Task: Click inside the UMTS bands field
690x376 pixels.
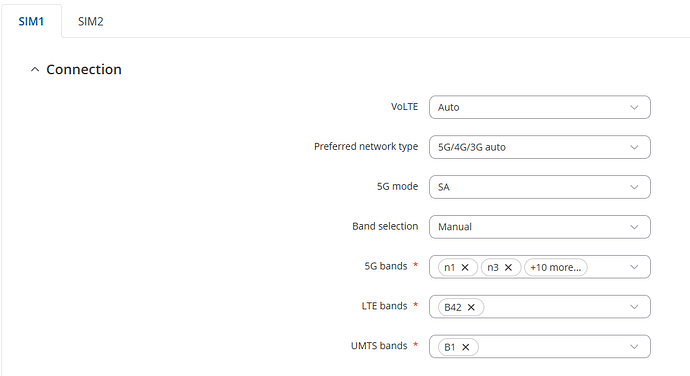Action: pos(540,347)
